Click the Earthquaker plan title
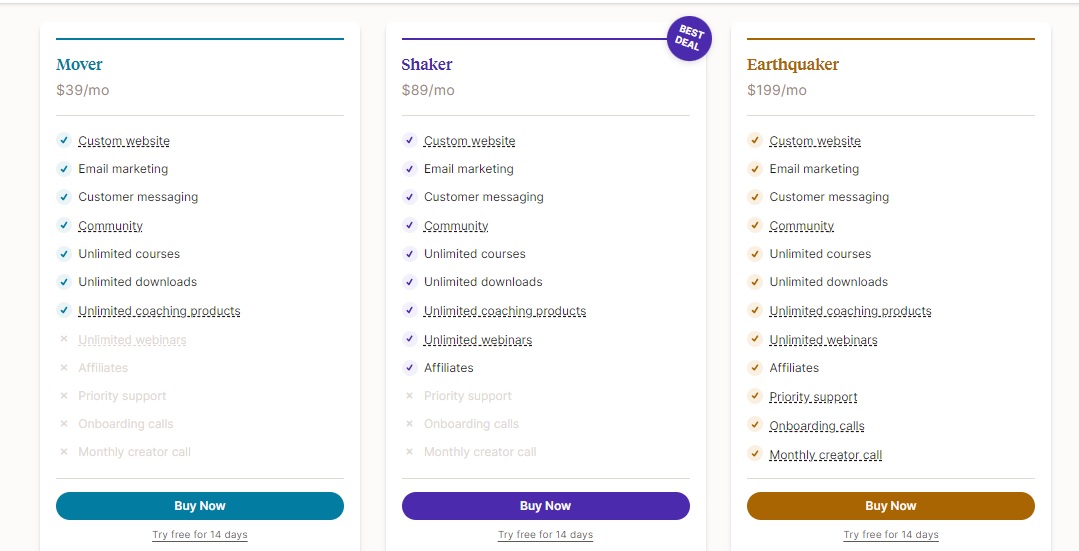The height and width of the screenshot is (551, 1079). click(793, 65)
